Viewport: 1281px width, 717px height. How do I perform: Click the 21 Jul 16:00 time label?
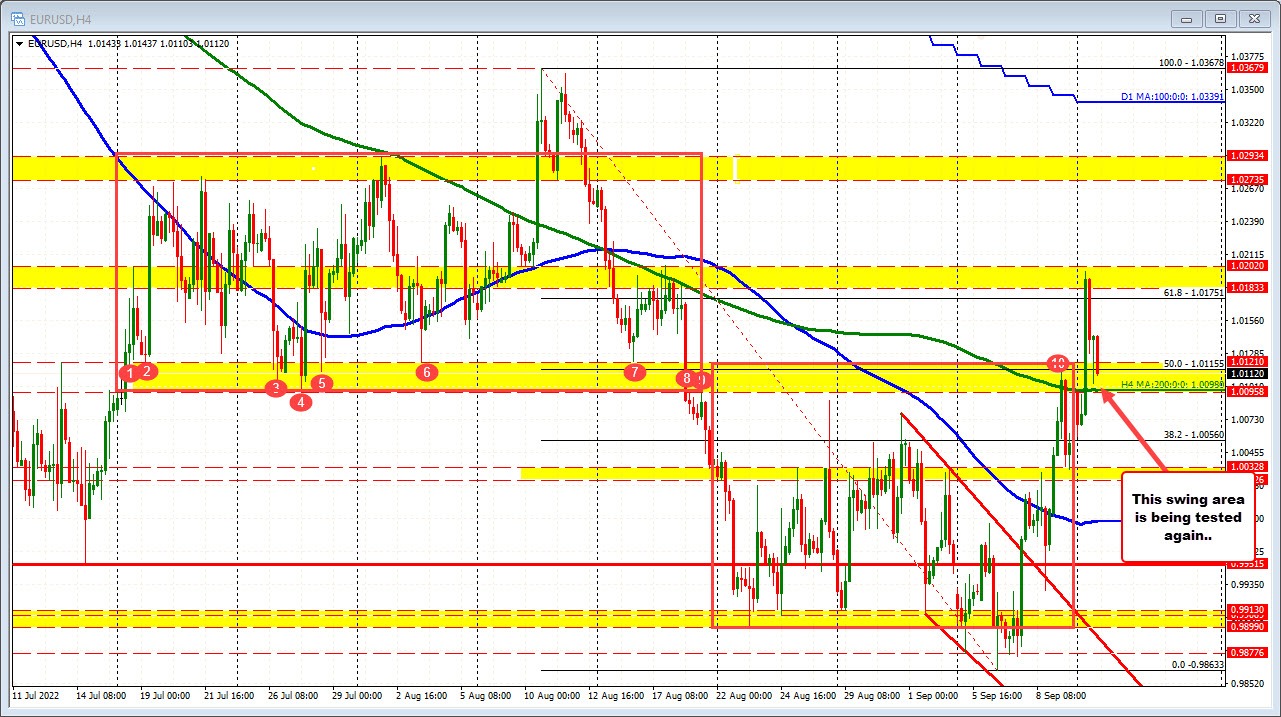coord(230,694)
